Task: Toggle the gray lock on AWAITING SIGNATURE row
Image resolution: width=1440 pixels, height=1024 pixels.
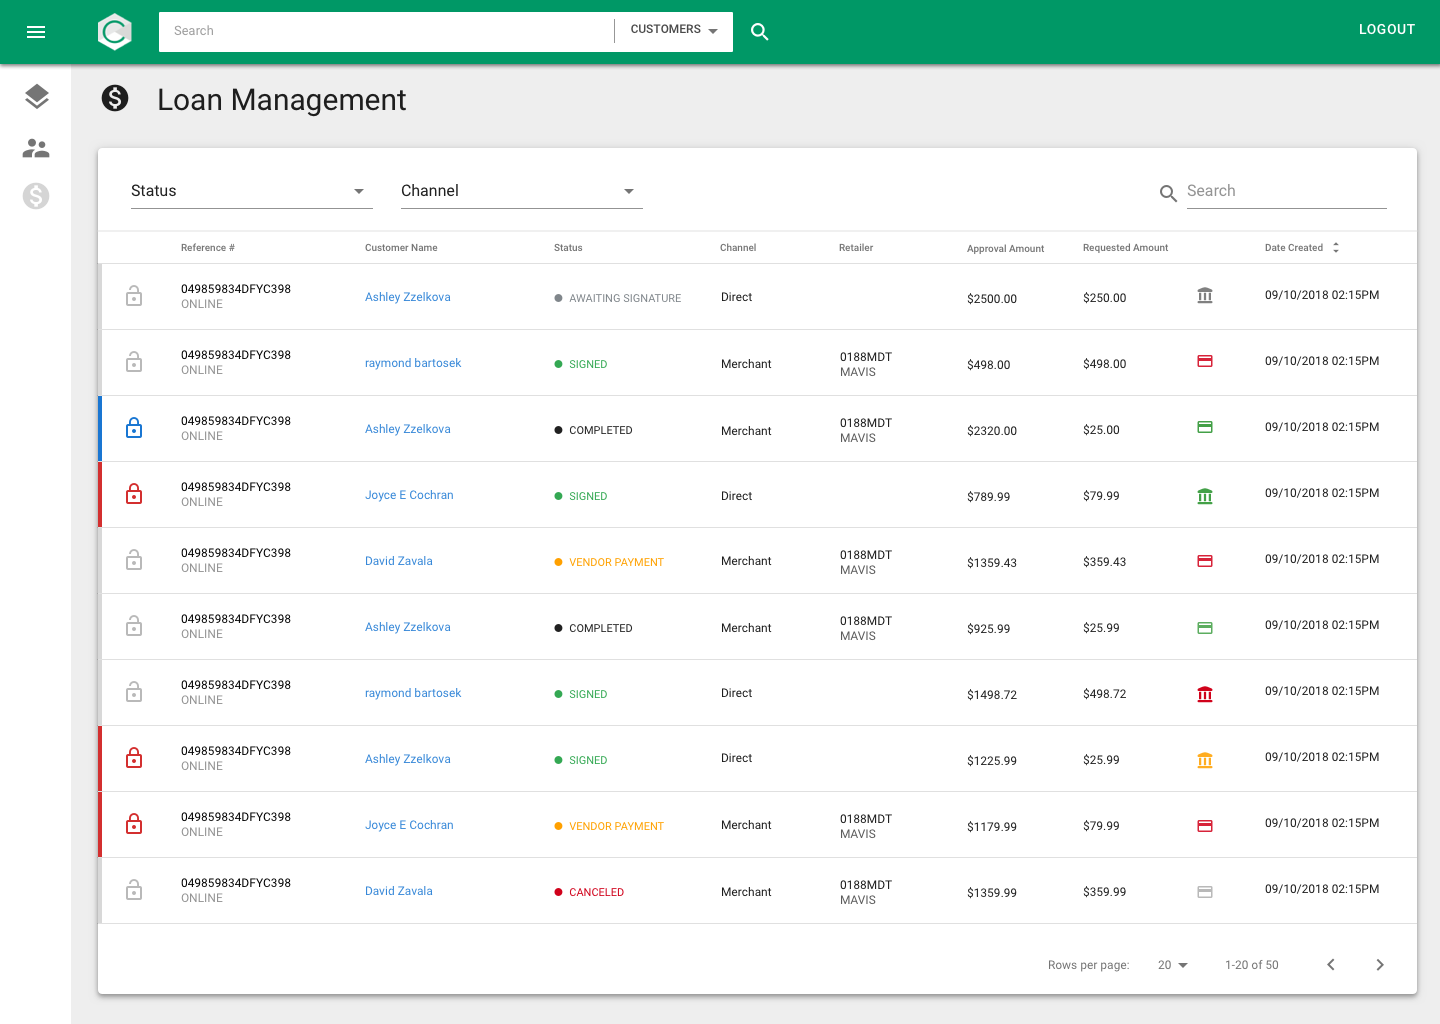Action: 134,296
